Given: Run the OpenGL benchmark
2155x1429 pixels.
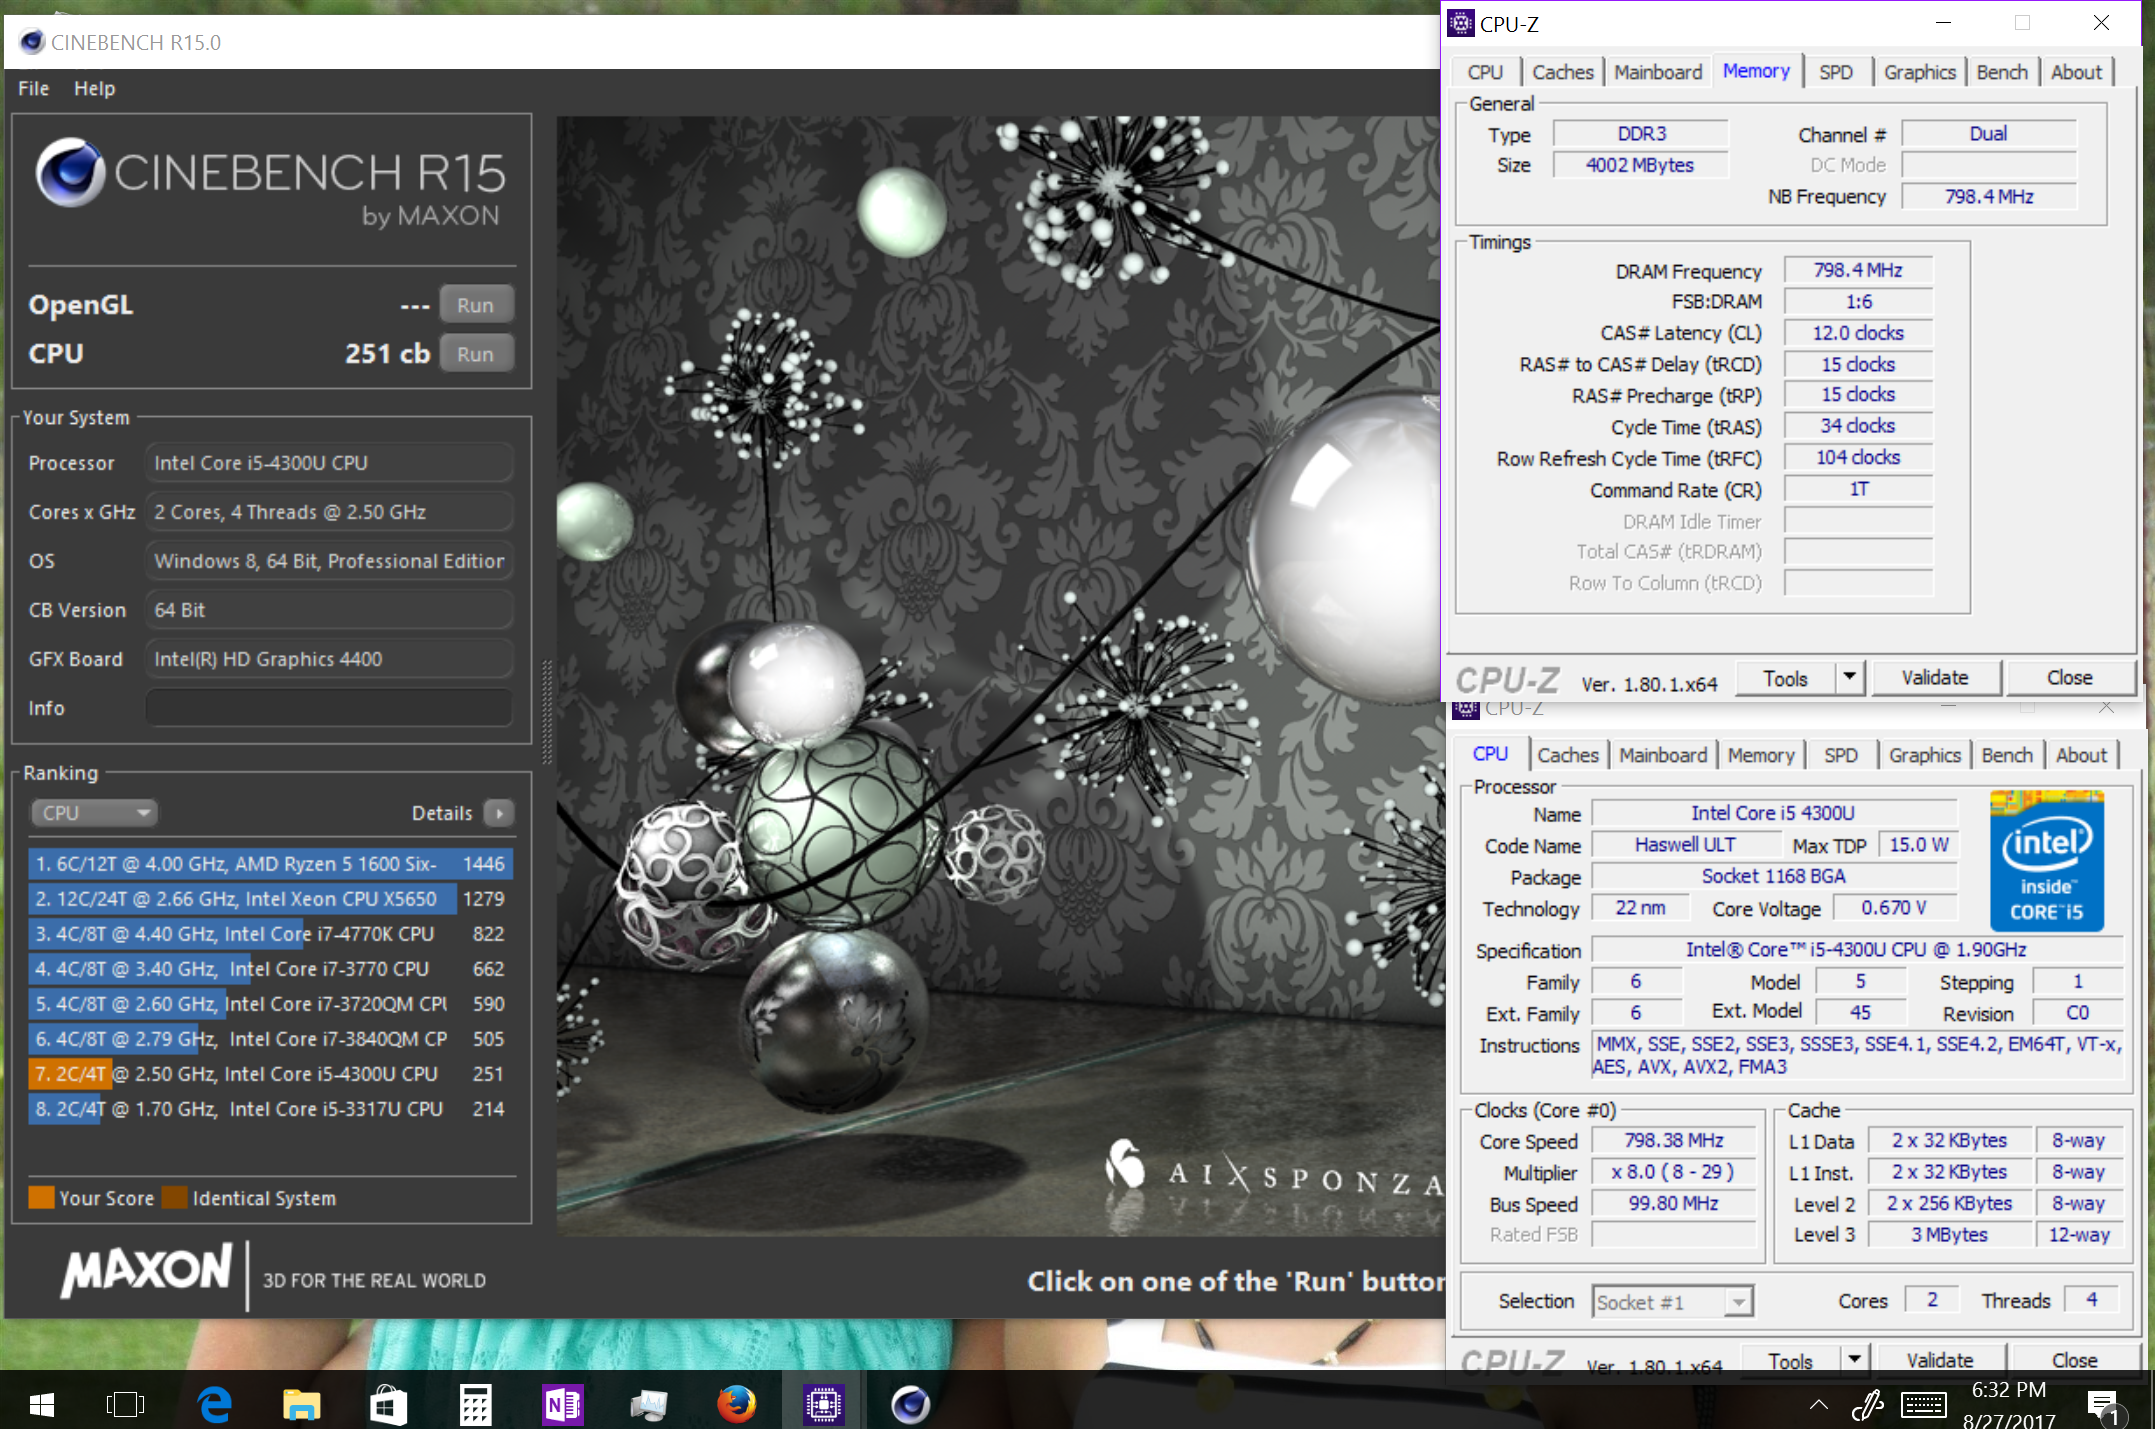Looking at the screenshot, I should (x=475, y=305).
